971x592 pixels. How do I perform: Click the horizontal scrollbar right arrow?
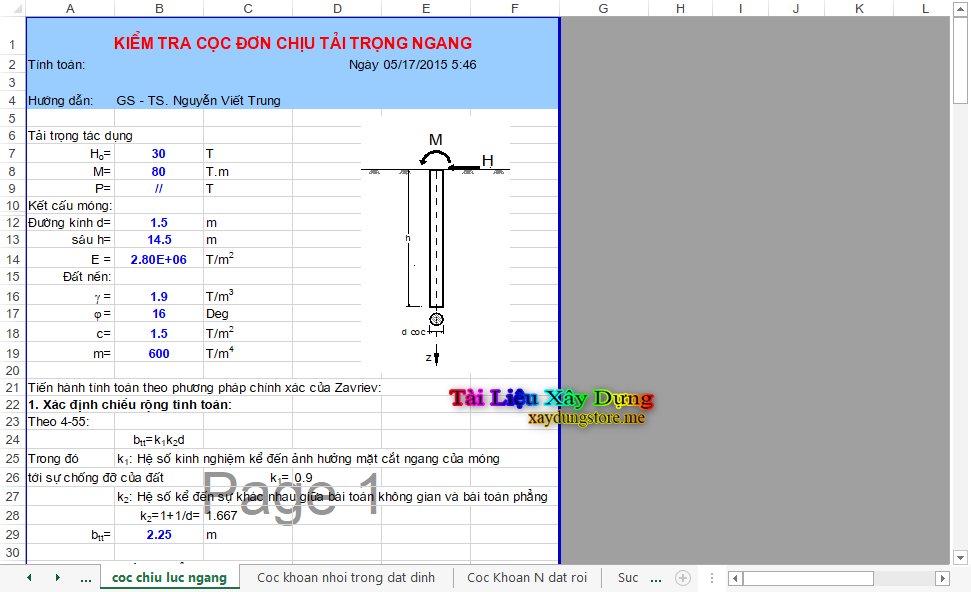click(x=941, y=578)
